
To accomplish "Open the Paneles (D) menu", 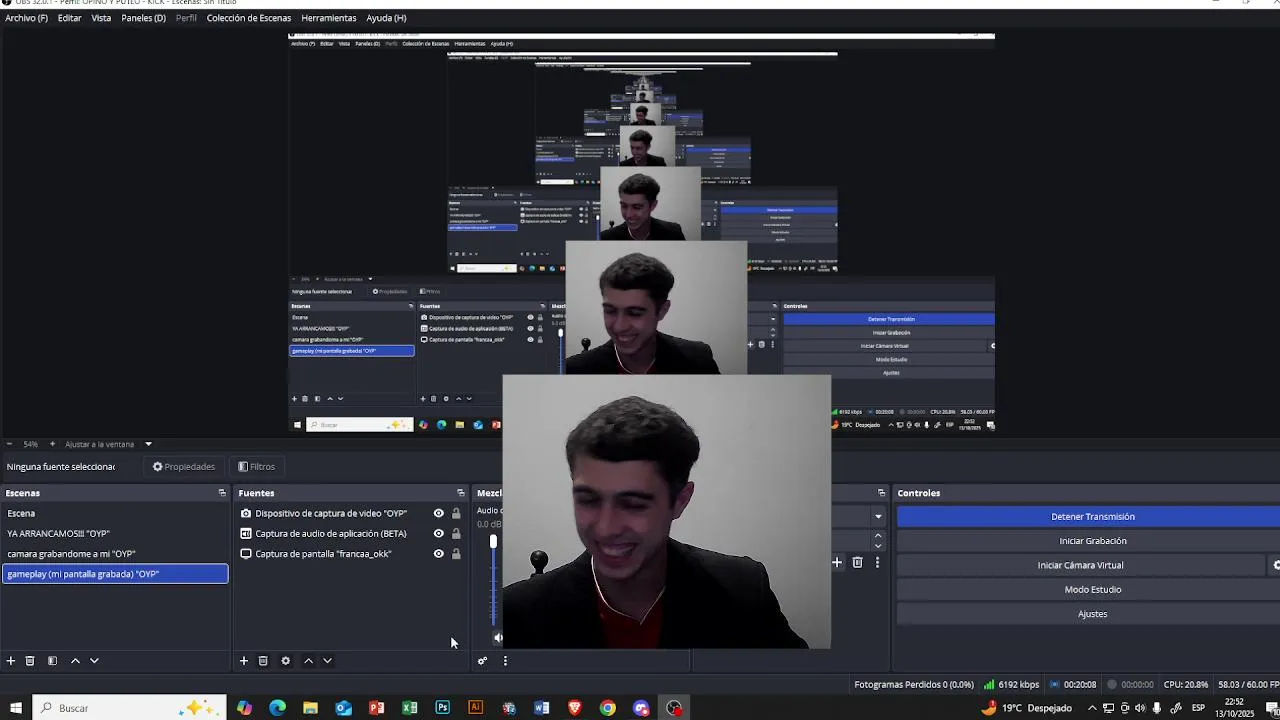I will (x=143, y=18).
